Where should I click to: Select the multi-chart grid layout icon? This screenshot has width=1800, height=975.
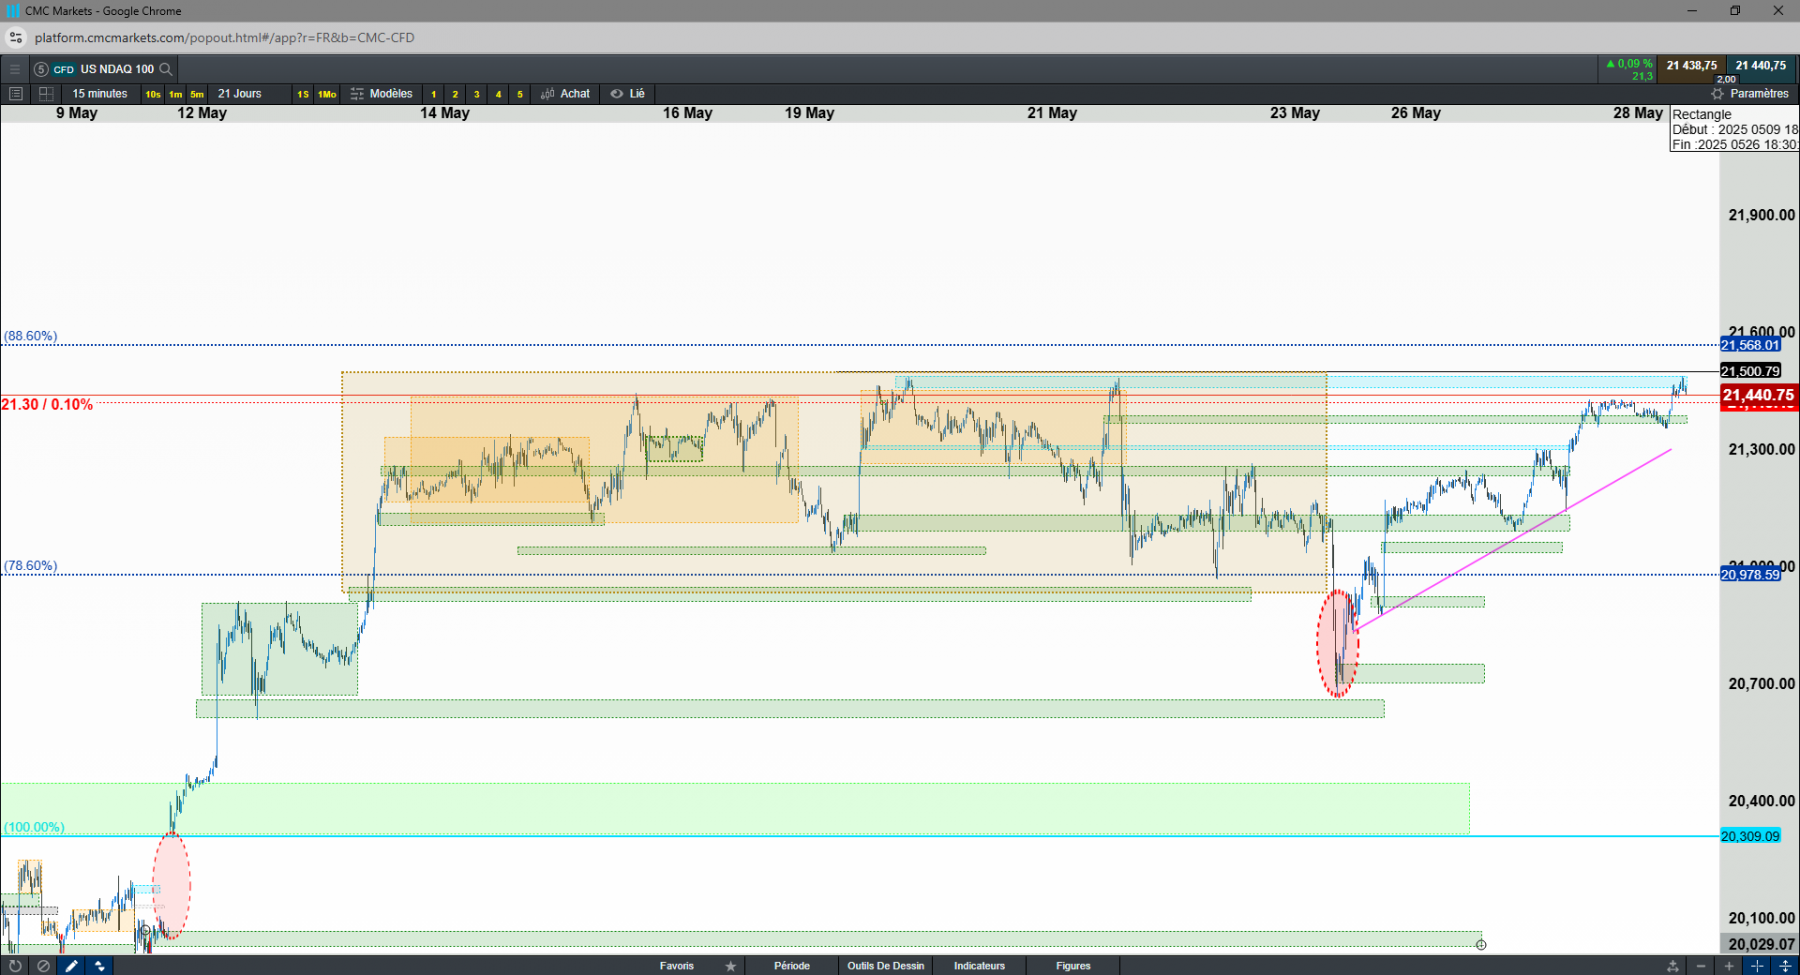(x=46, y=94)
